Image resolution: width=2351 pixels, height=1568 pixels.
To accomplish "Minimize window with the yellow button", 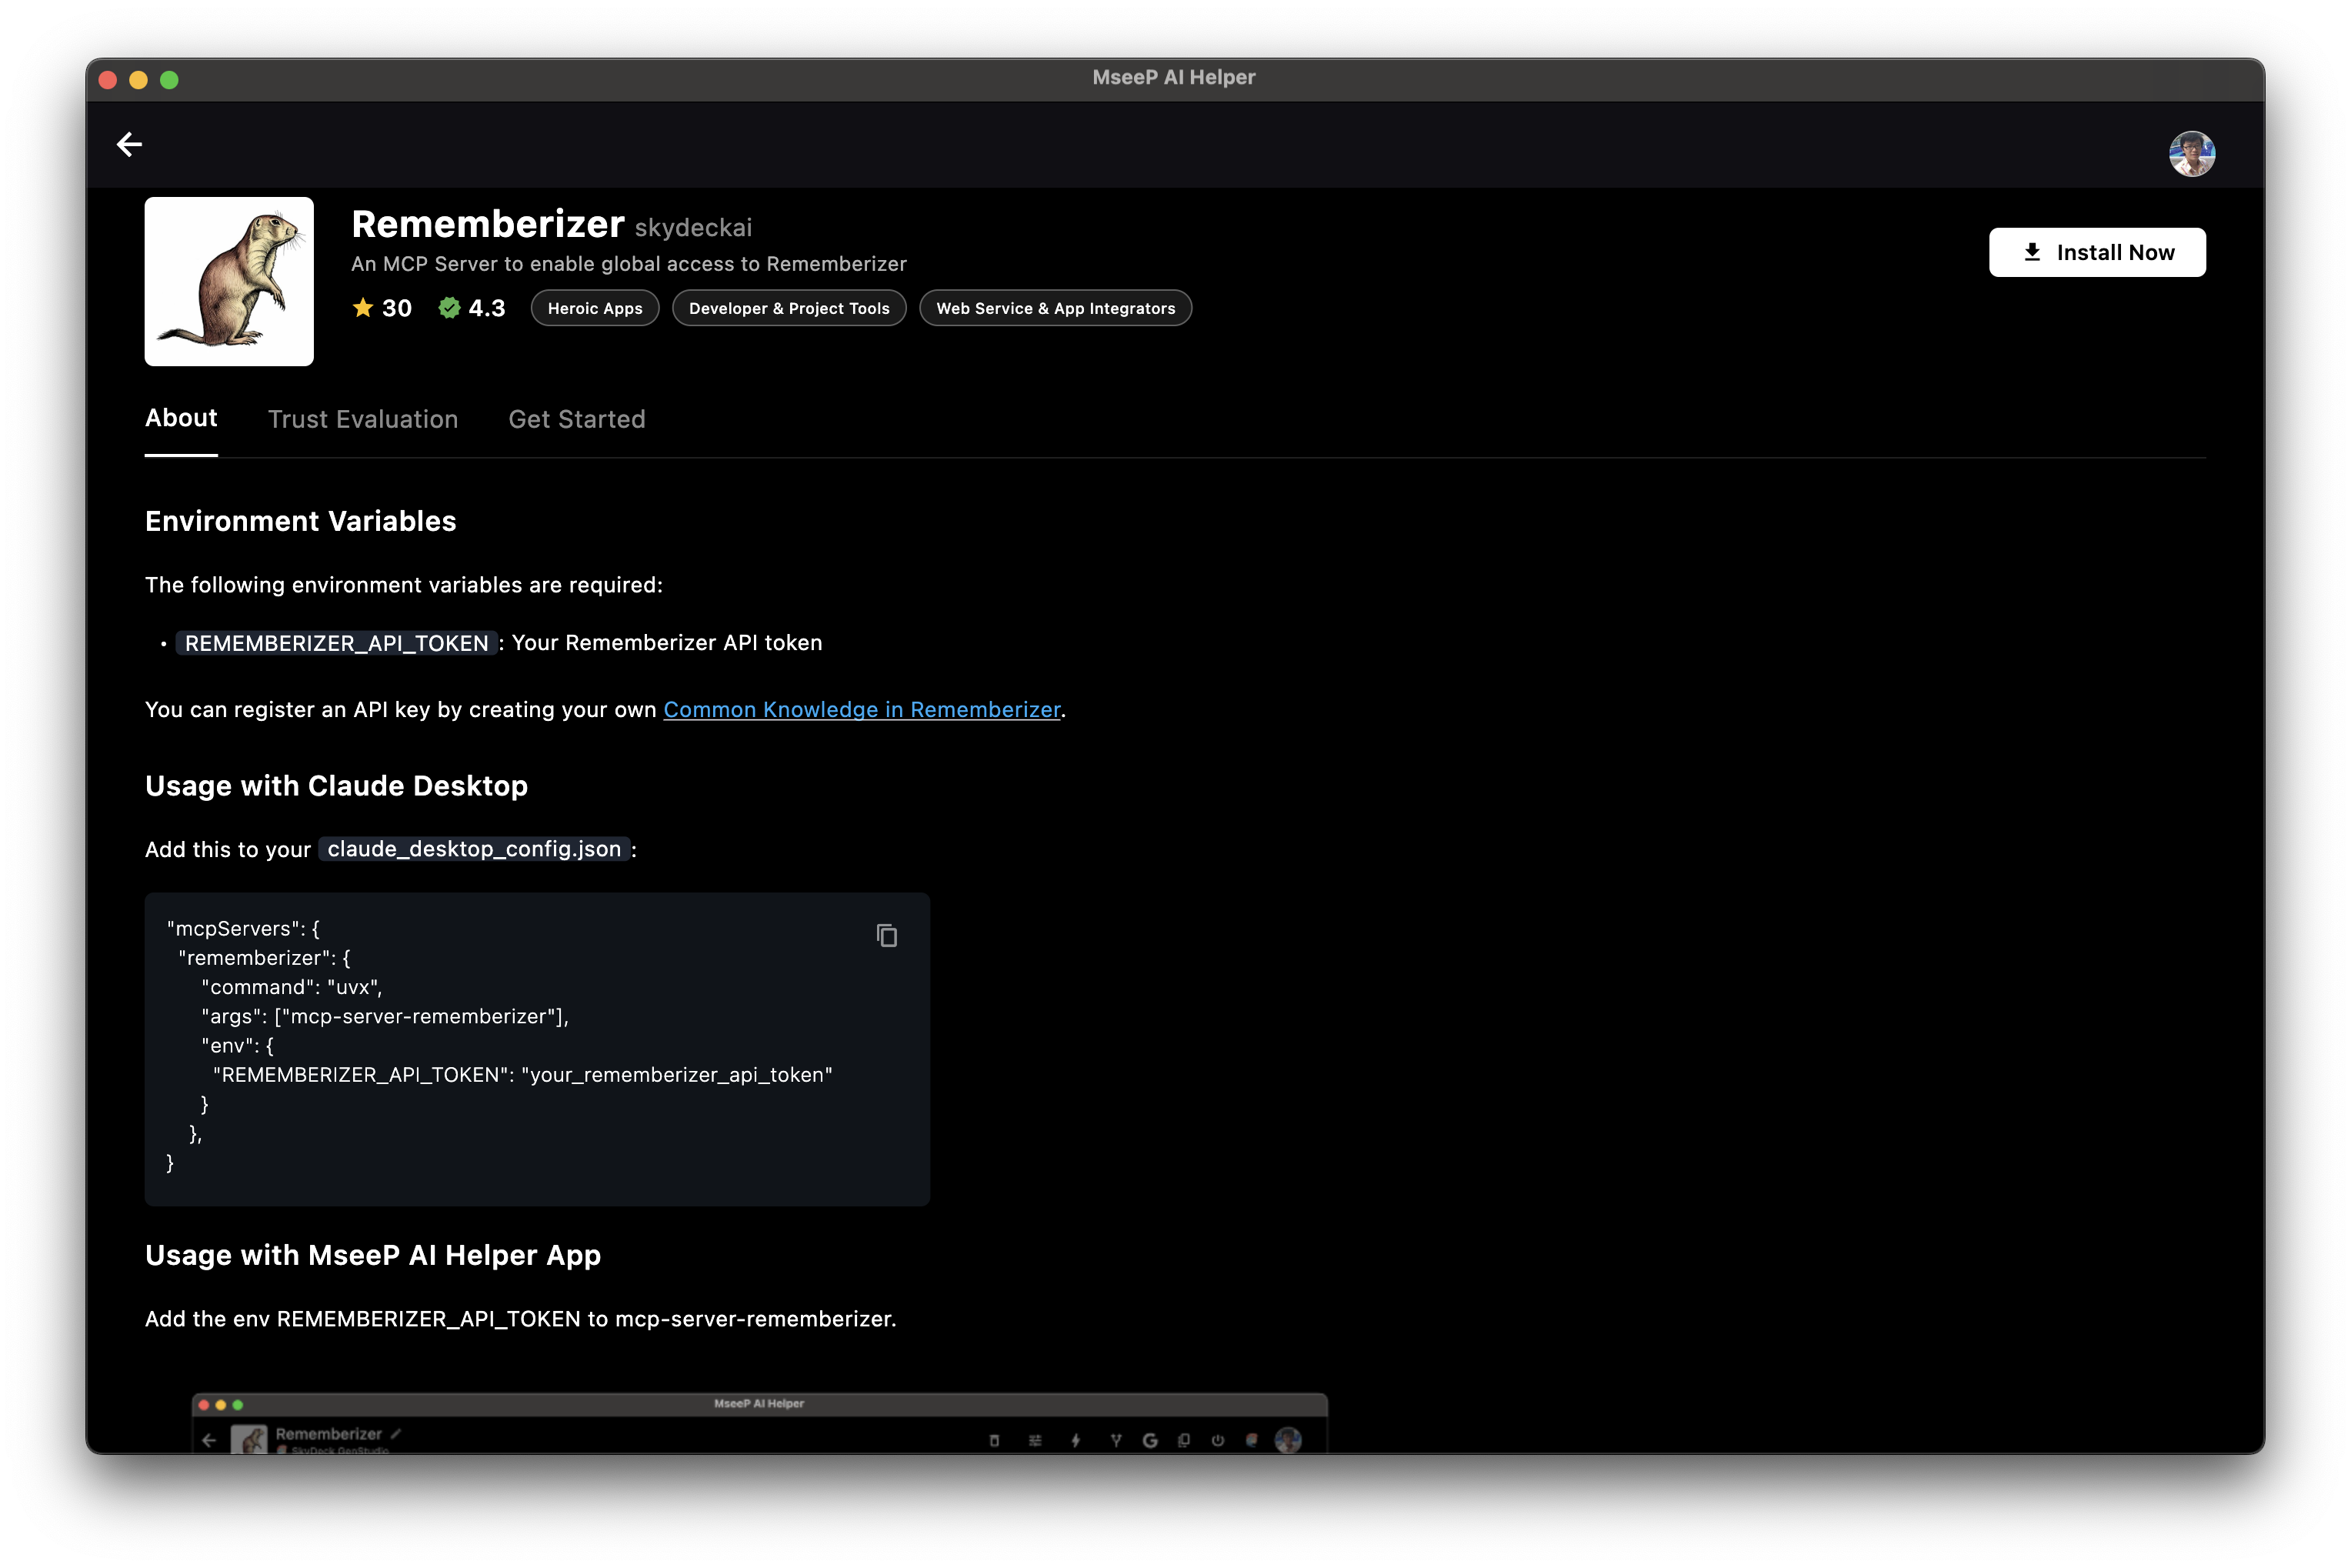I will [x=139, y=80].
